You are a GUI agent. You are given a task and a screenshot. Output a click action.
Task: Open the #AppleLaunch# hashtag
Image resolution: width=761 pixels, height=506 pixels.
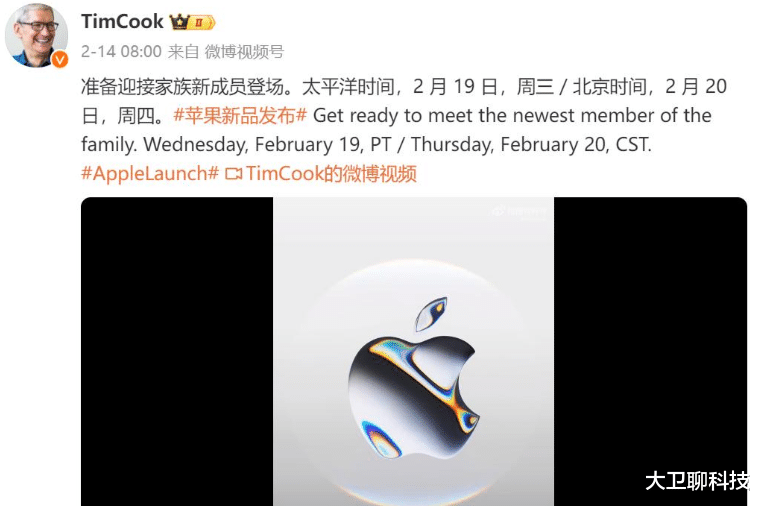coord(150,174)
